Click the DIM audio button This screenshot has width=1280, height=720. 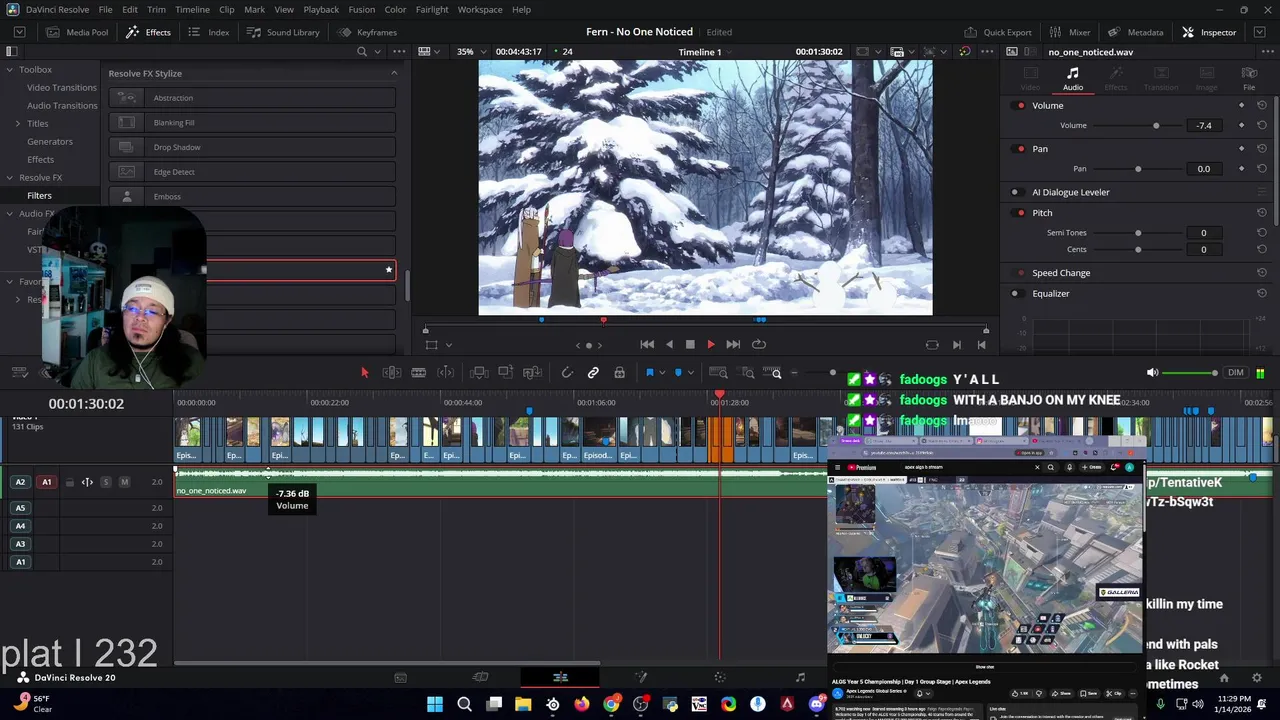1236,373
